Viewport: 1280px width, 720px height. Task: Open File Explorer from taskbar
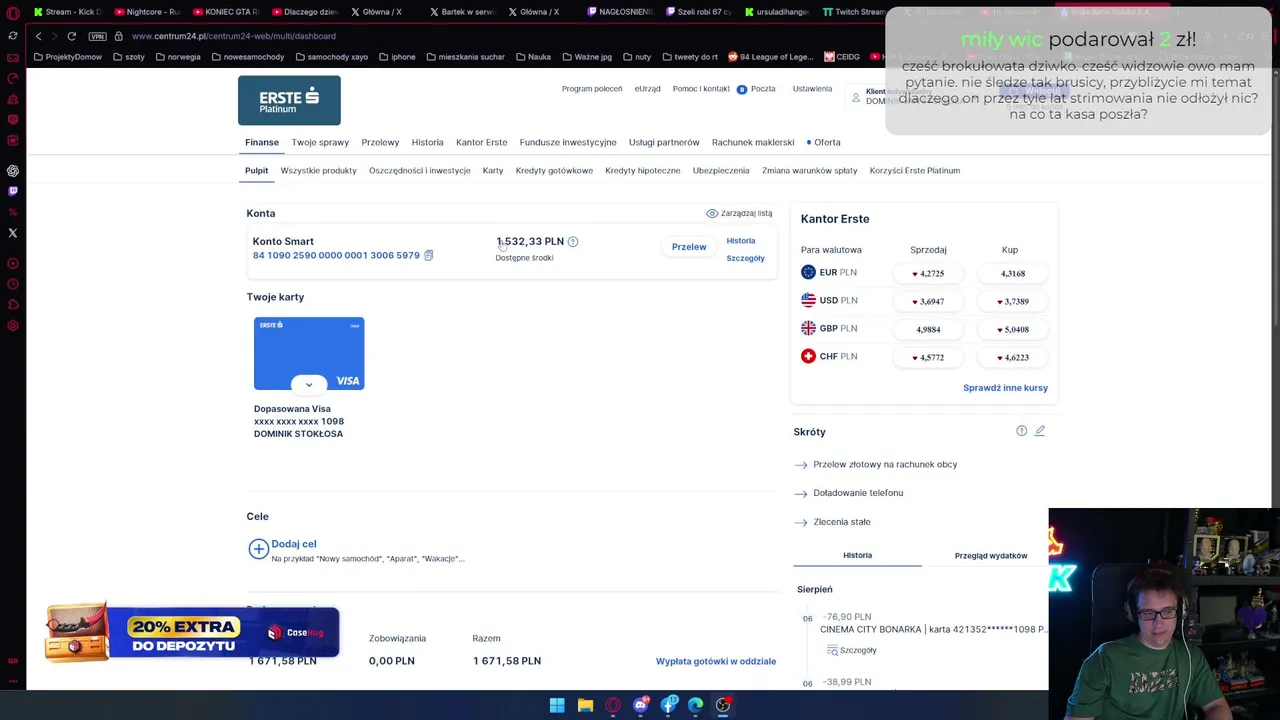coord(585,706)
